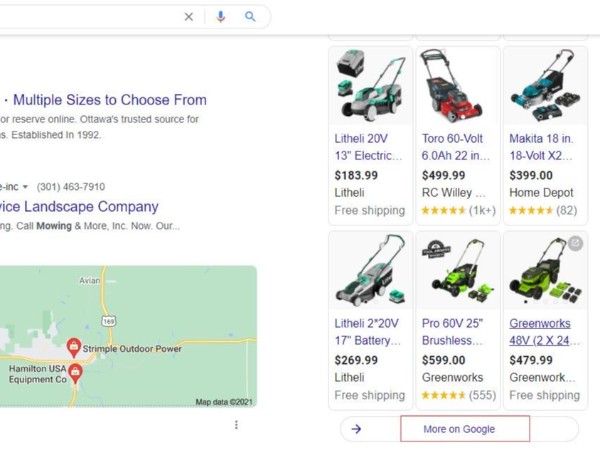Viewport: 600px width, 450px height.
Task: Select the Strimple Outdoor Power map pin
Action: (x=73, y=347)
